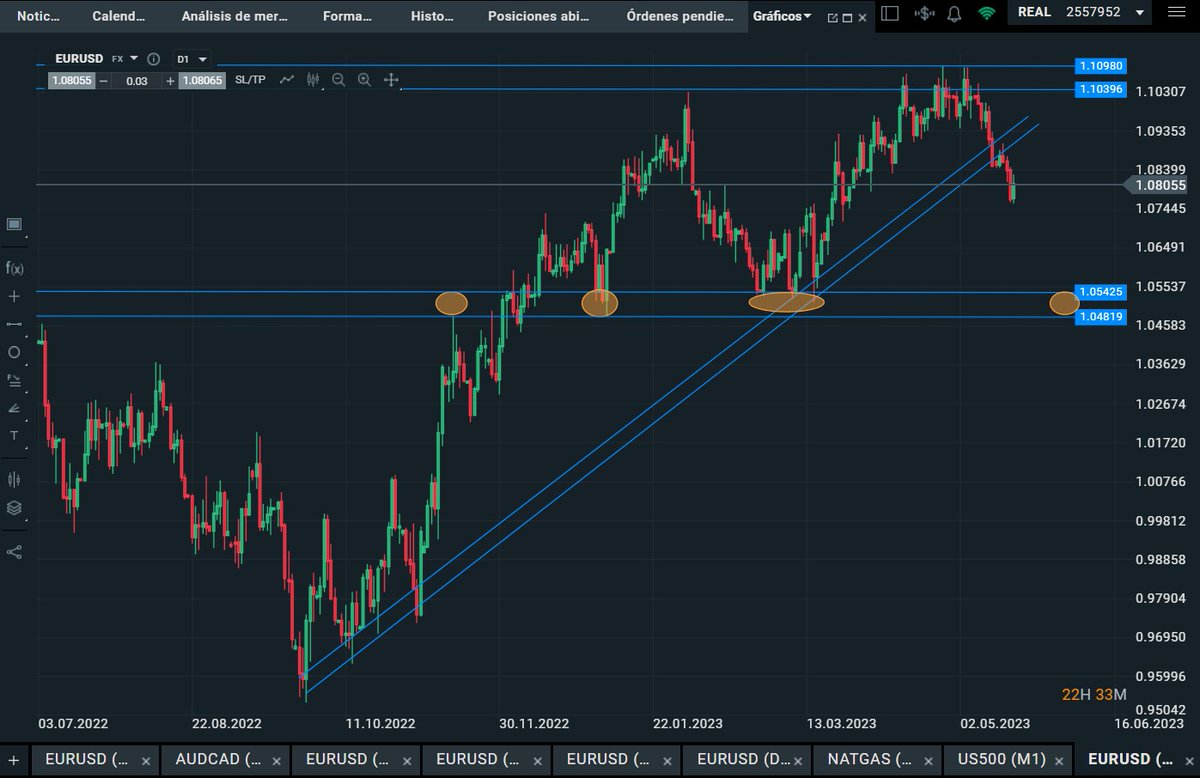Click the 1.02674 price axis value

[x=1161, y=403]
